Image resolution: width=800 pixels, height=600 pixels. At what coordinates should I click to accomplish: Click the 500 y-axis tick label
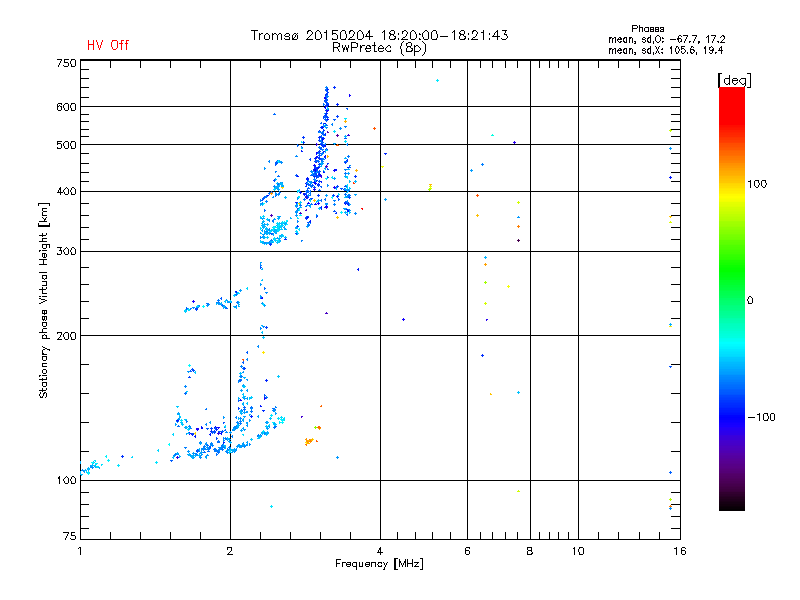point(66,145)
